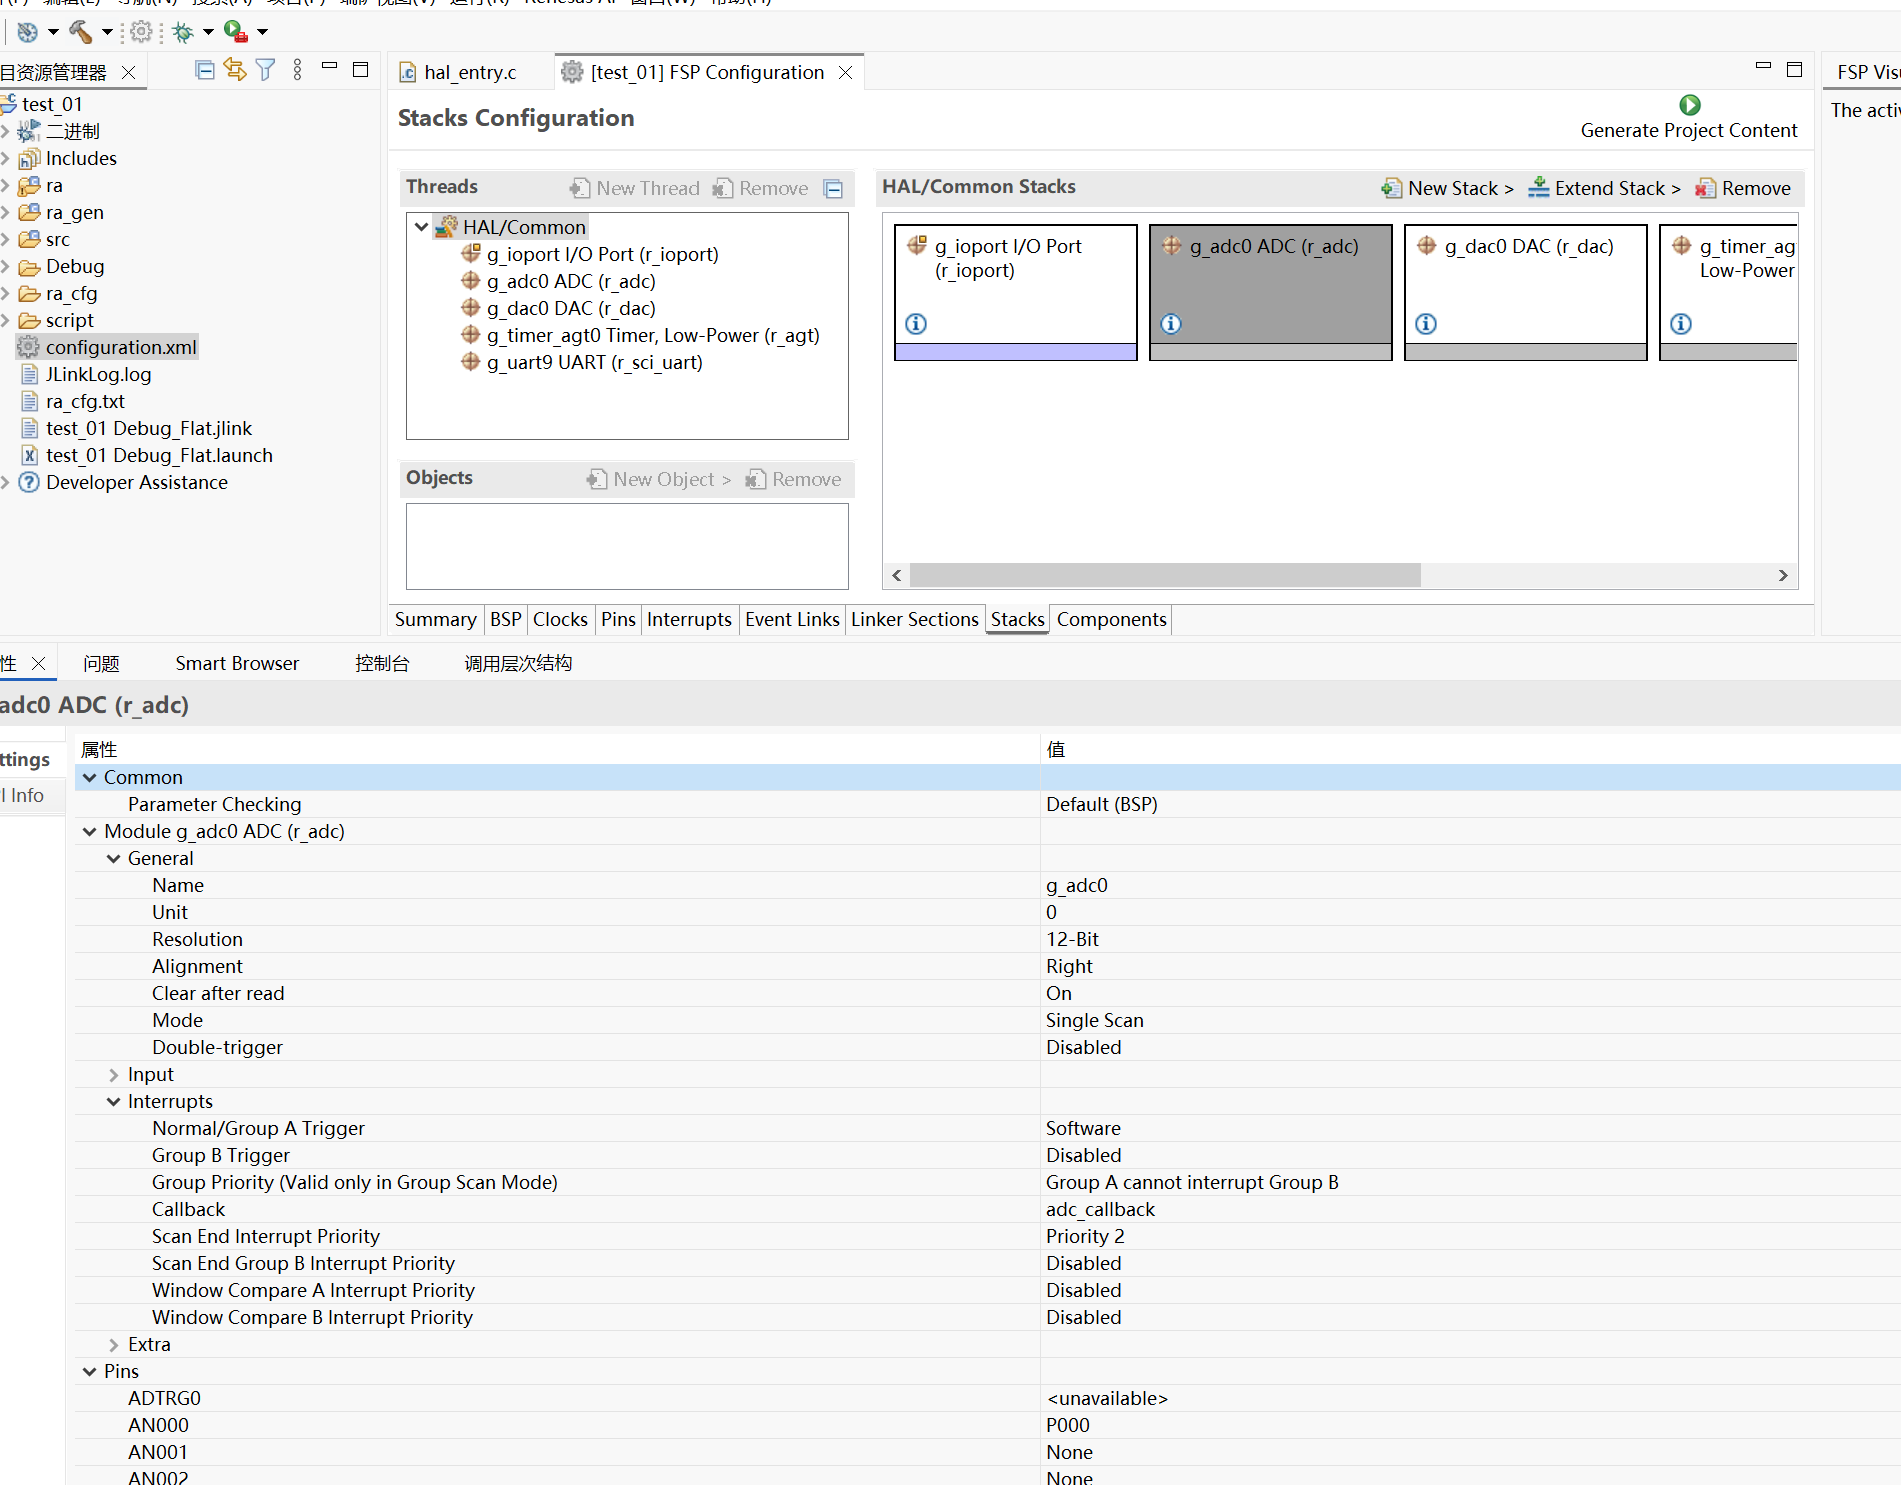Click info icon on g_ioport stack block

click(x=916, y=324)
